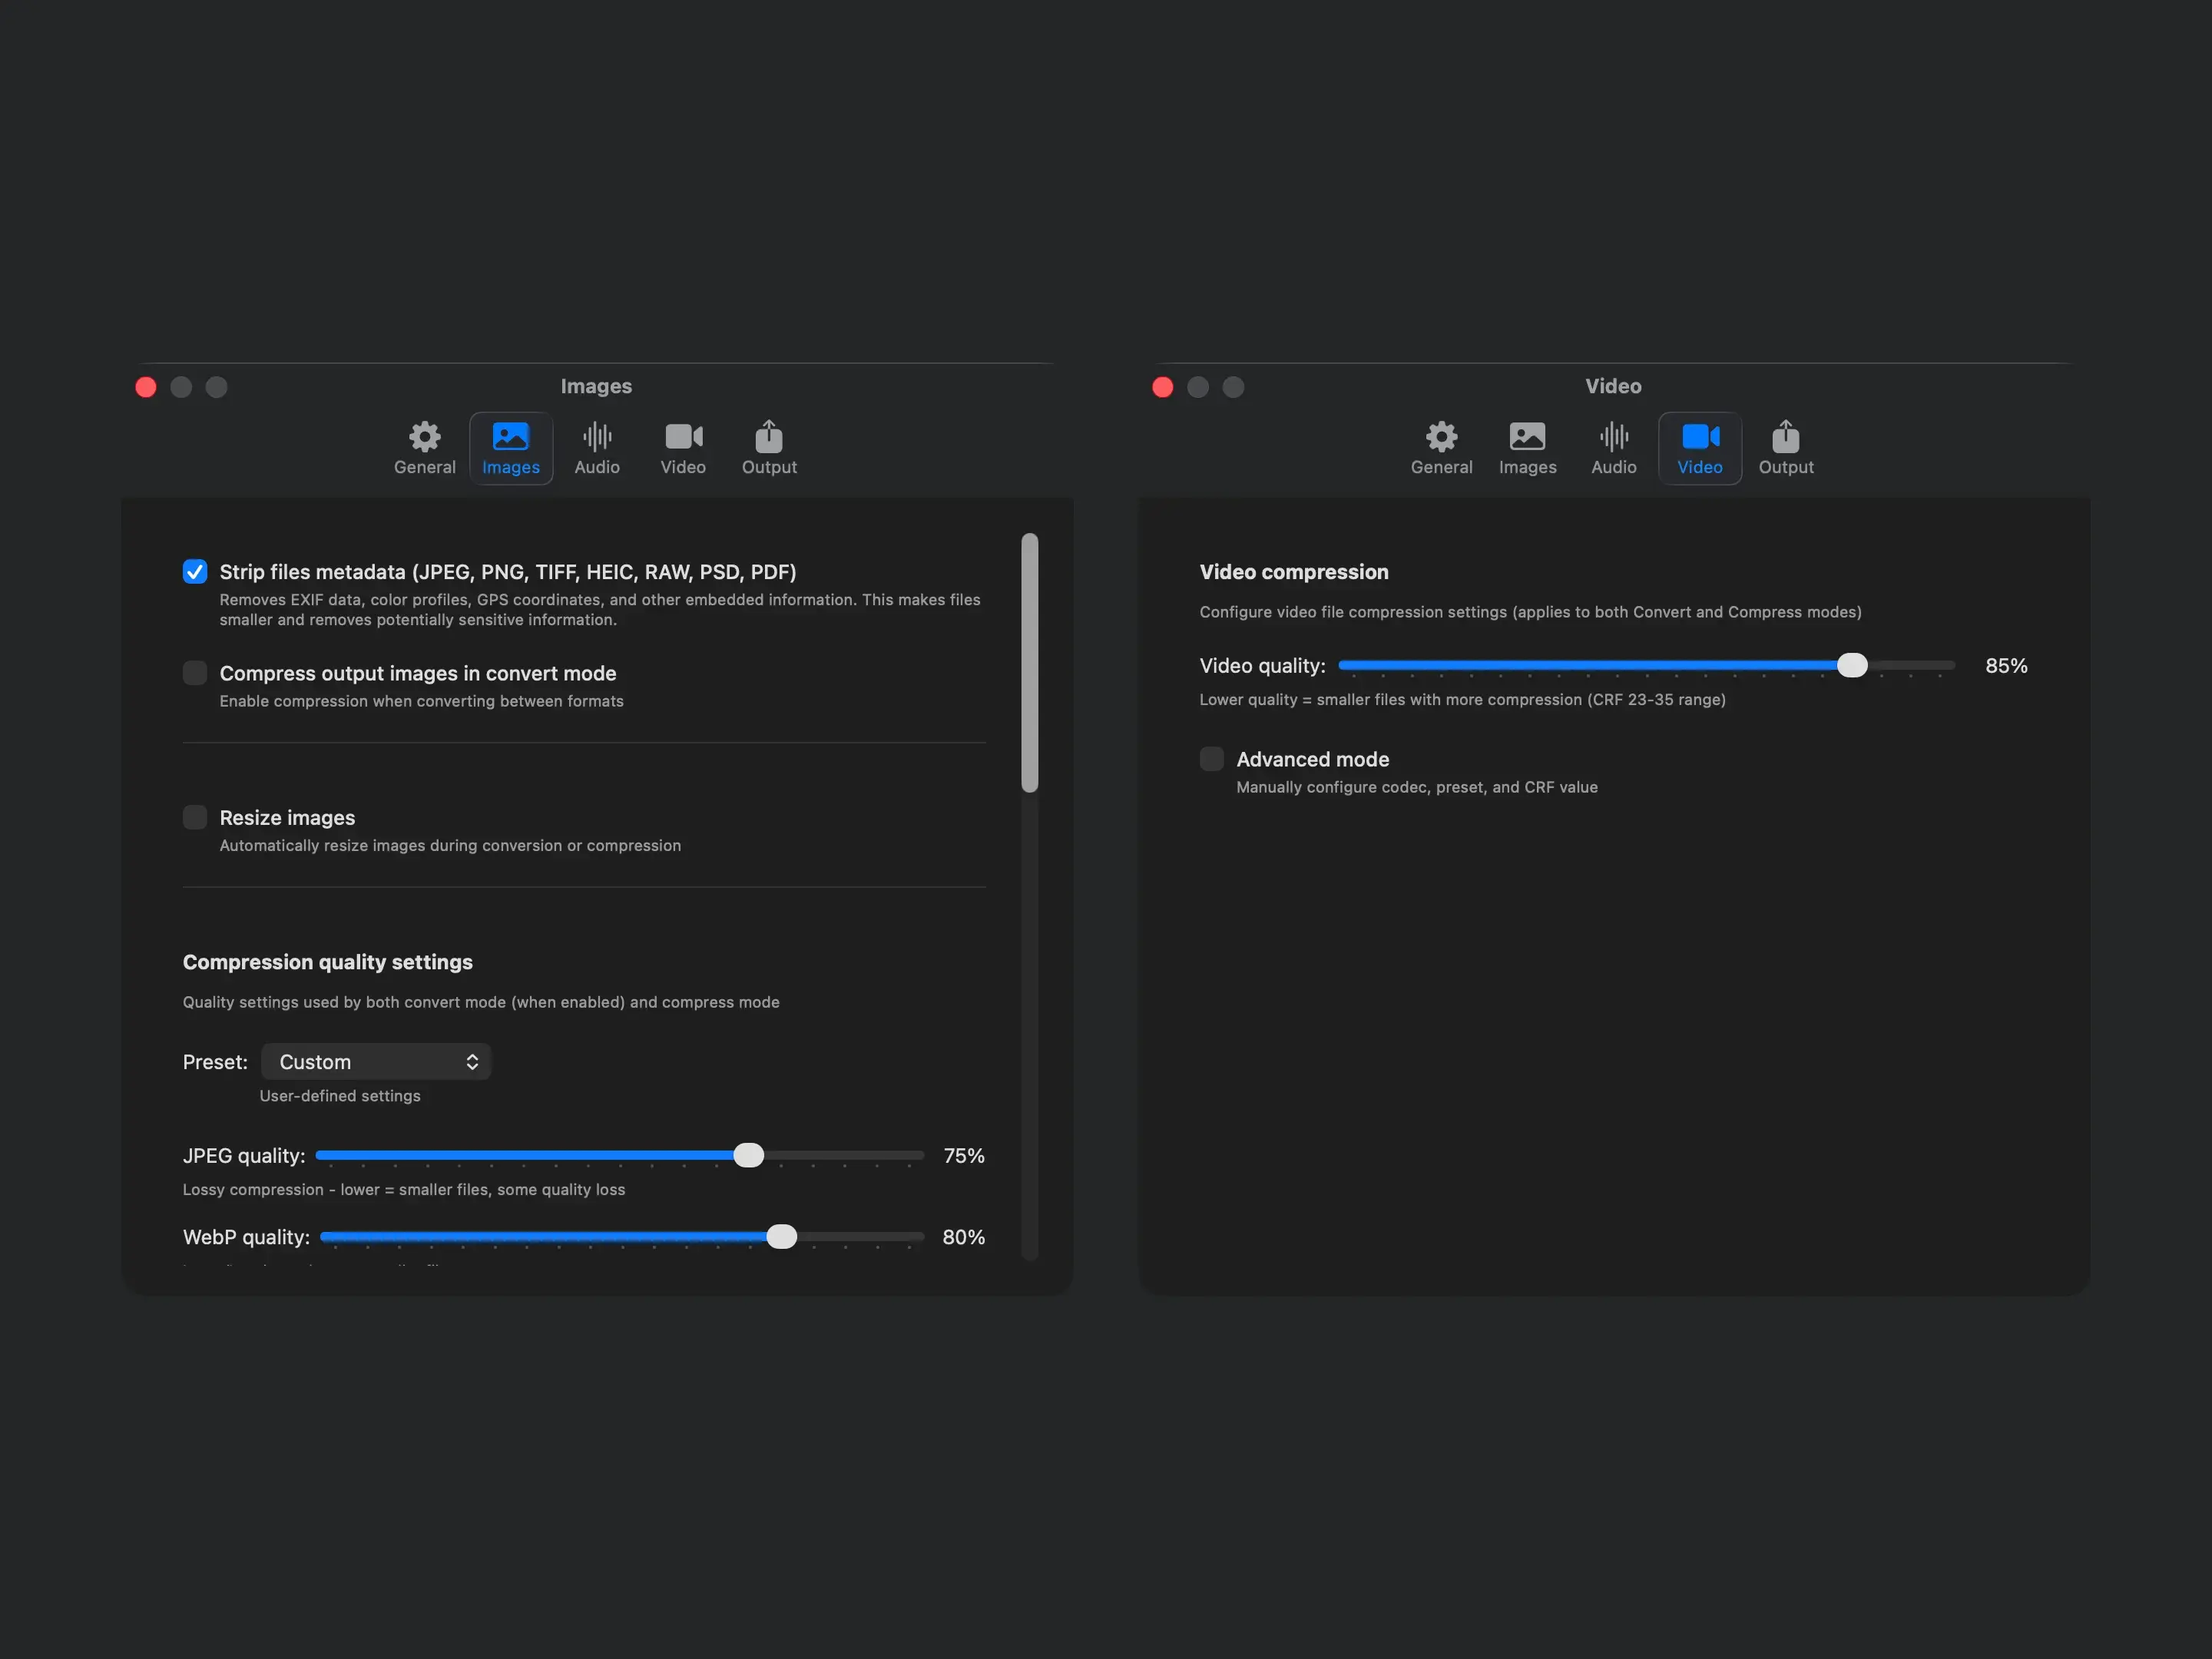
Task: Enable Compress output images in convert mode
Action: pos(195,673)
